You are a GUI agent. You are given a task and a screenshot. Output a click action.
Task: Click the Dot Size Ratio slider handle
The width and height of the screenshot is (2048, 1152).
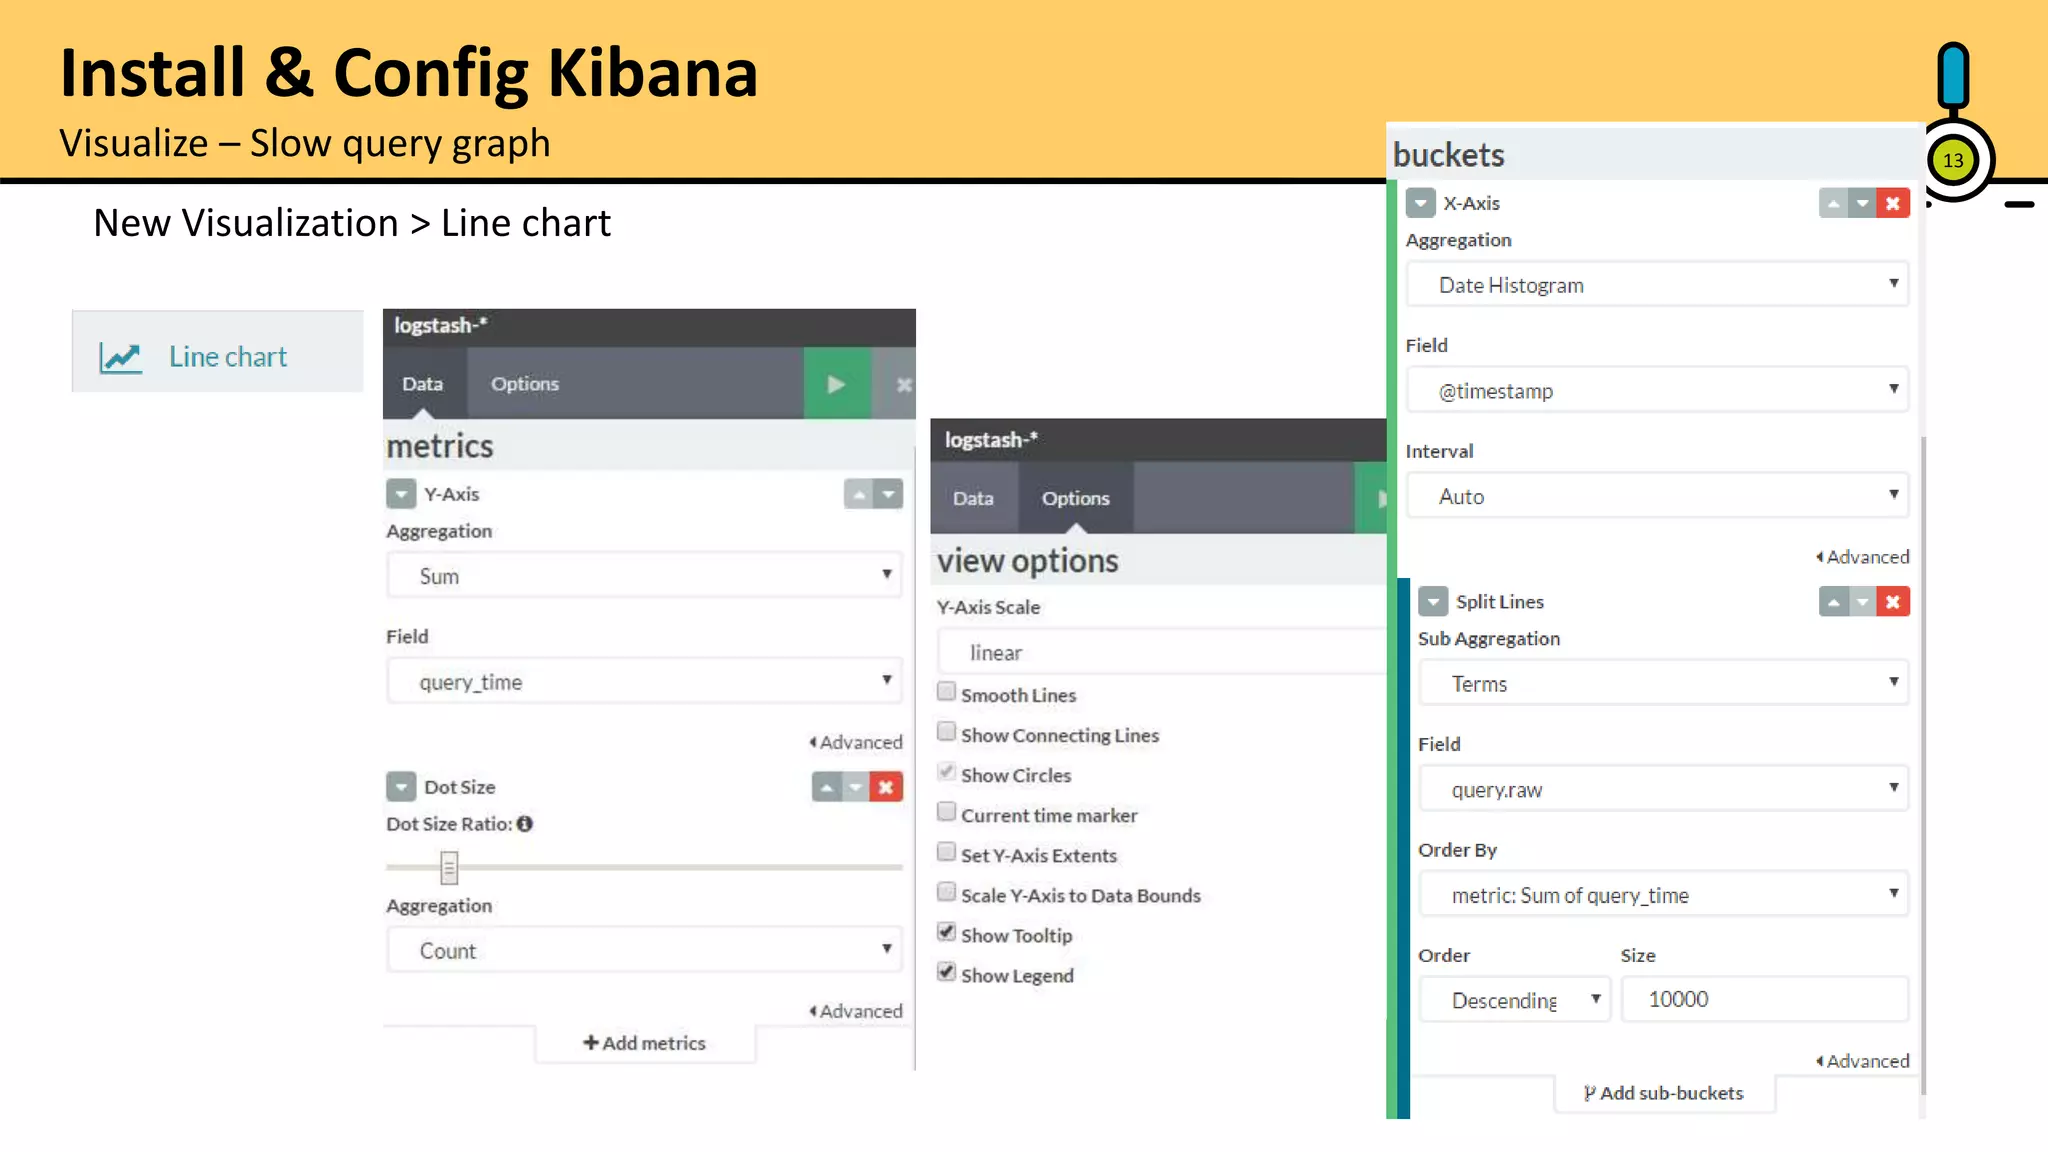click(449, 867)
